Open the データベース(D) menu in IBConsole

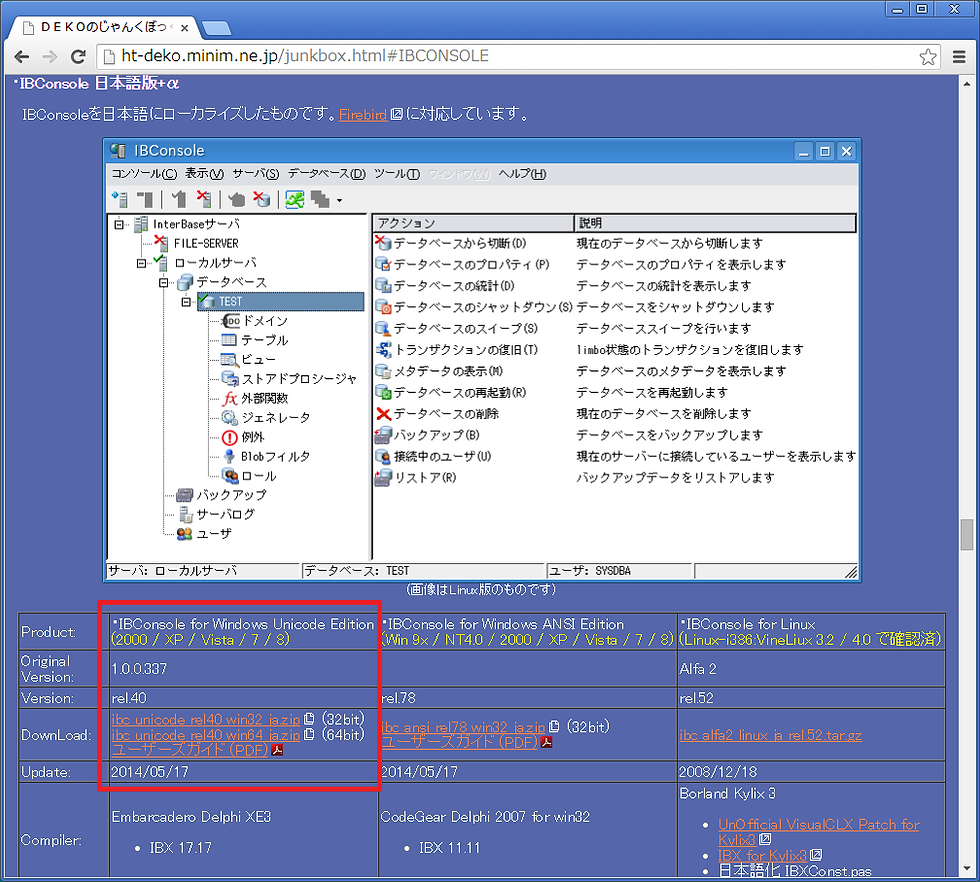(x=326, y=174)
